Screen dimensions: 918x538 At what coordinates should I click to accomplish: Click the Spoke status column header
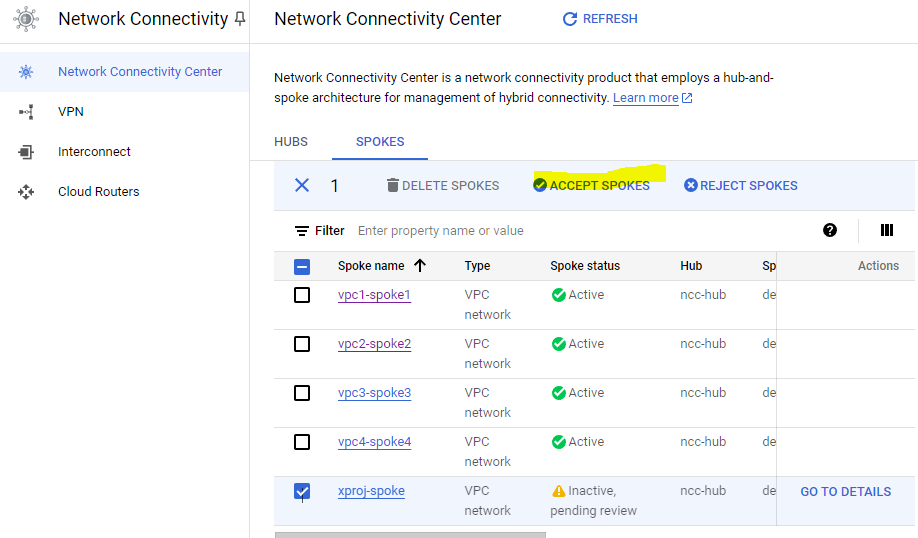point(585,266)
